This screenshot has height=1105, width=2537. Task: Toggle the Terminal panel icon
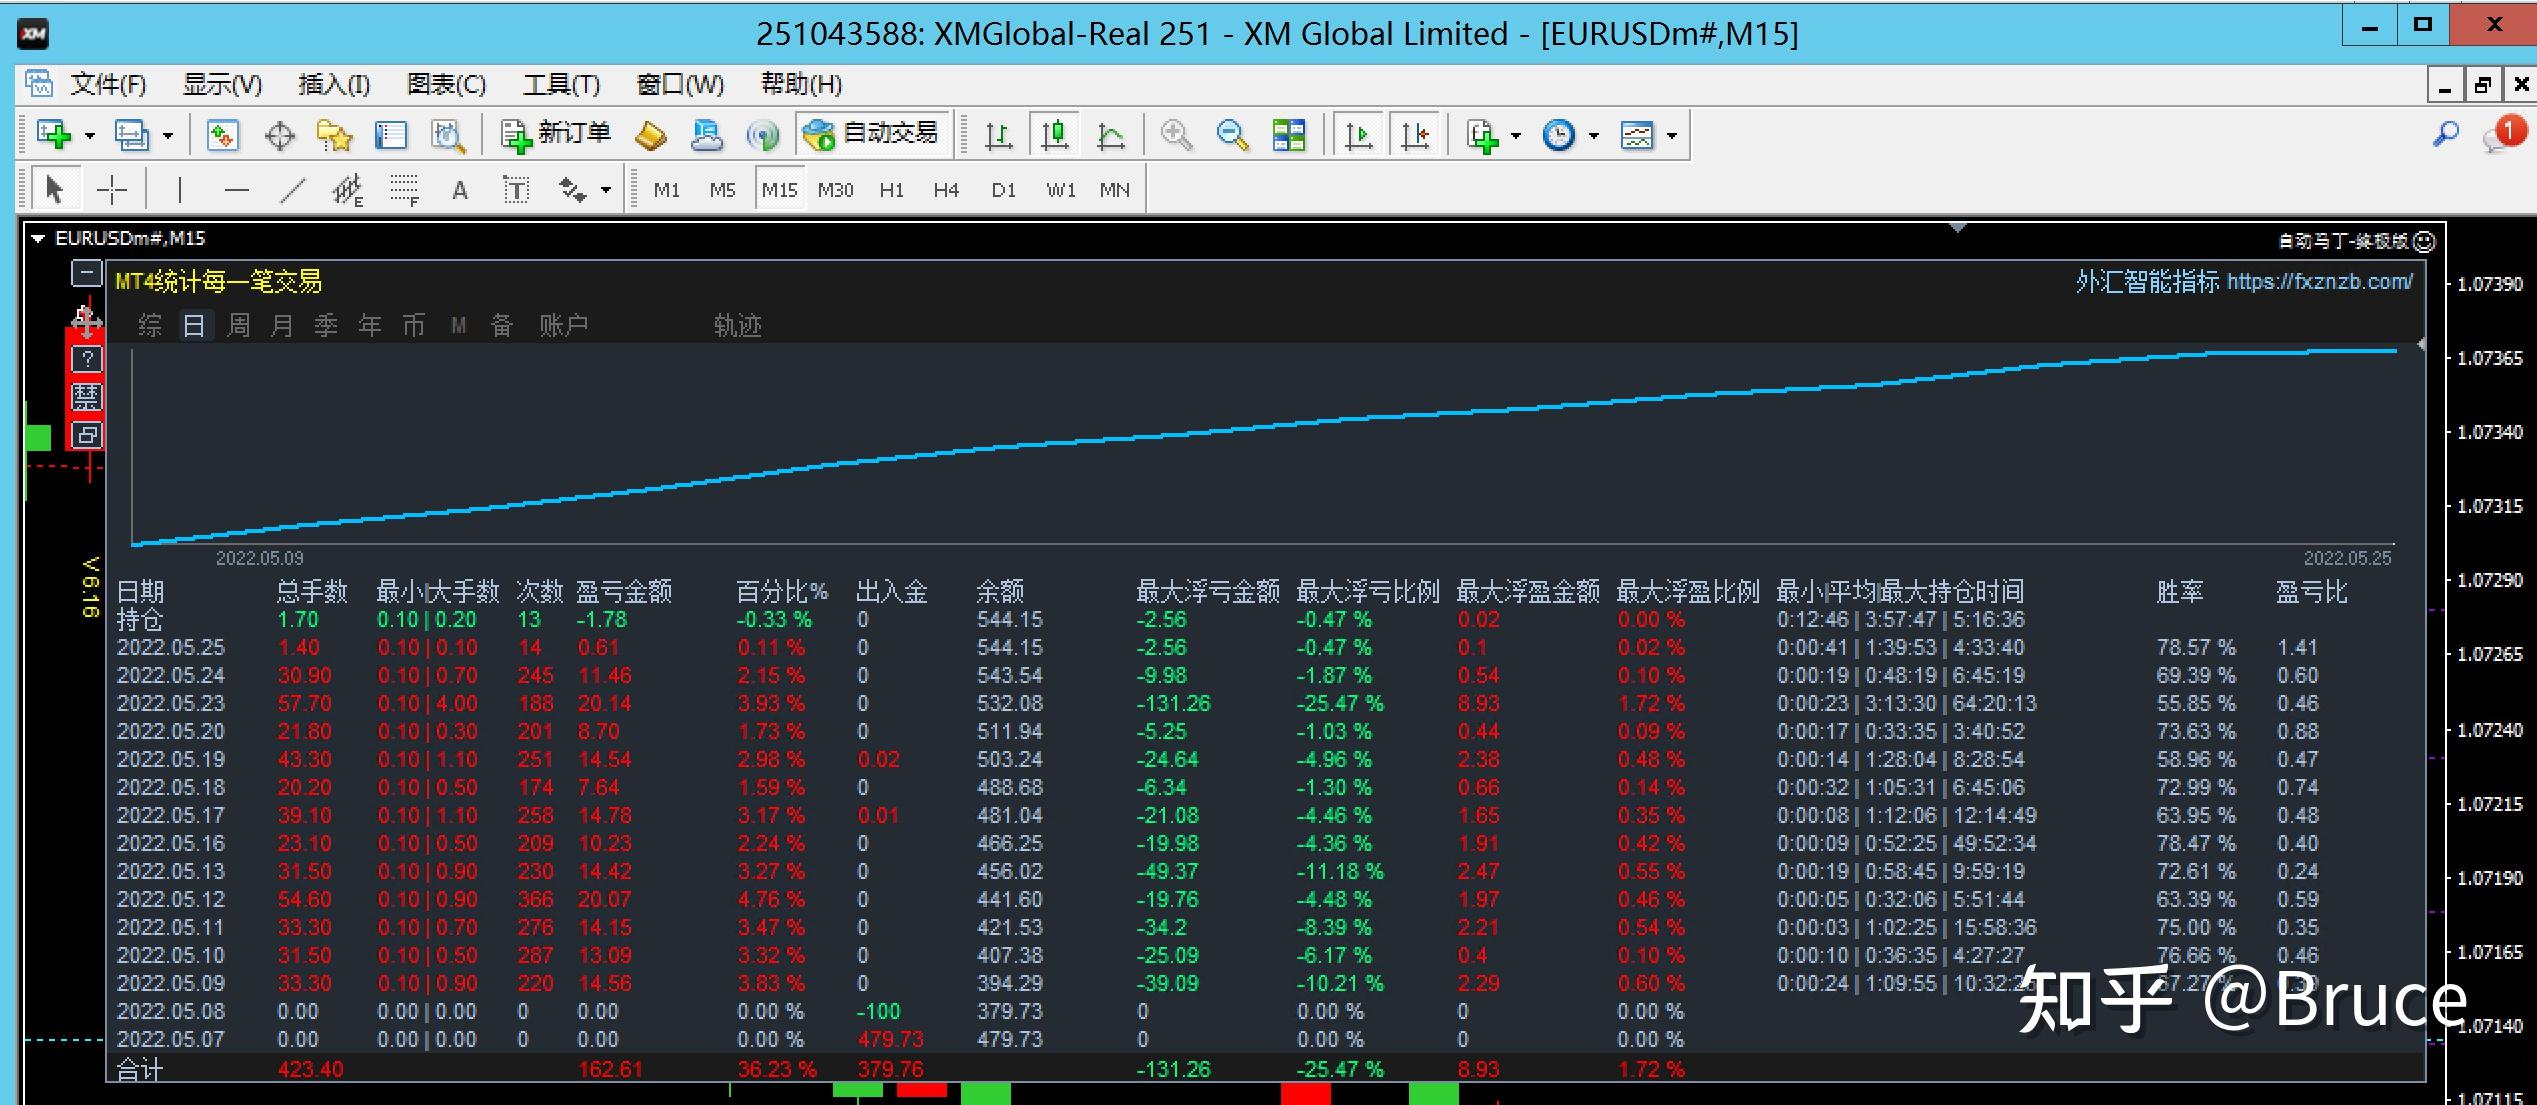point(390,135)
